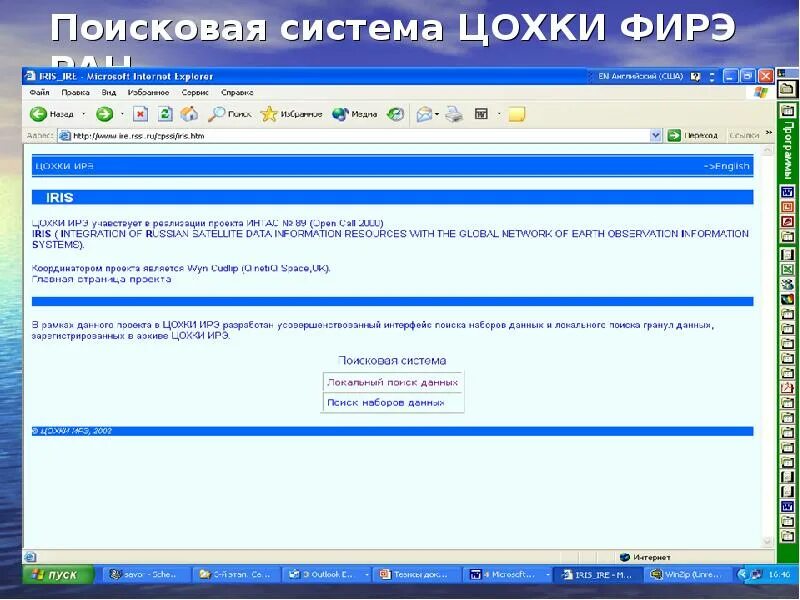Click the 16:46 system tray clock

pos(779,574)
